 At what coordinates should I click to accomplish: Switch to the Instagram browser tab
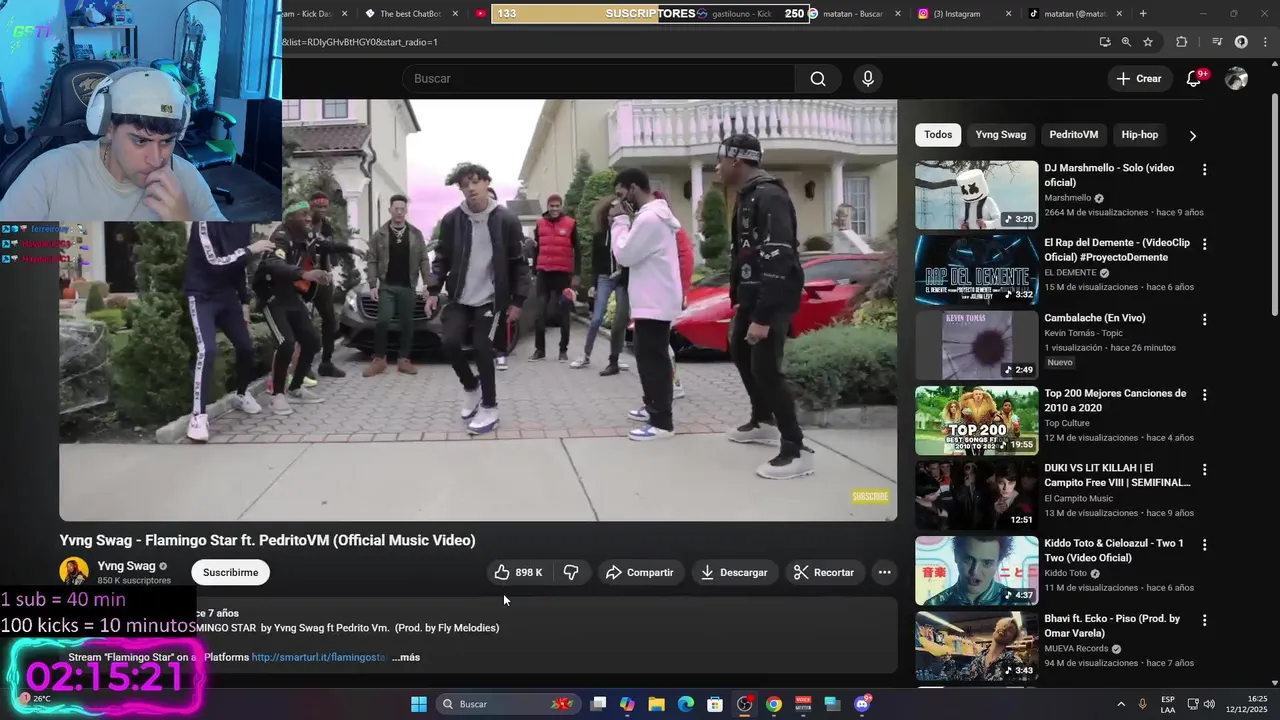[x=965, y=14]
